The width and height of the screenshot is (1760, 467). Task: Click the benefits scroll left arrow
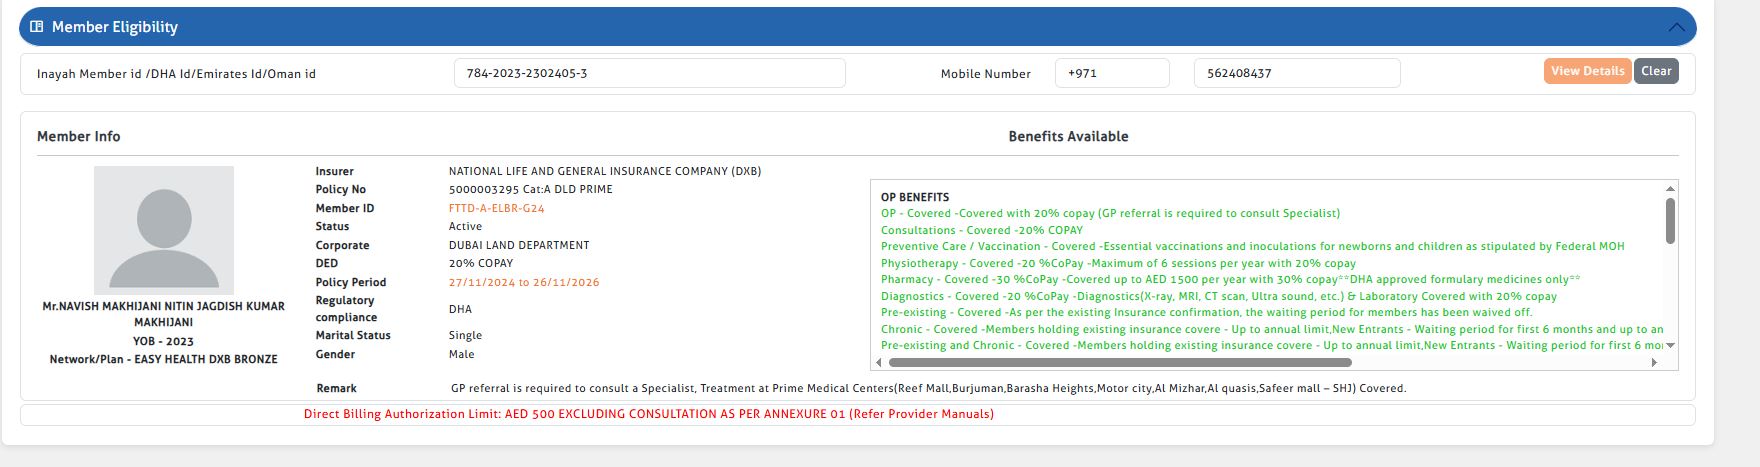(x=879, y=362)
